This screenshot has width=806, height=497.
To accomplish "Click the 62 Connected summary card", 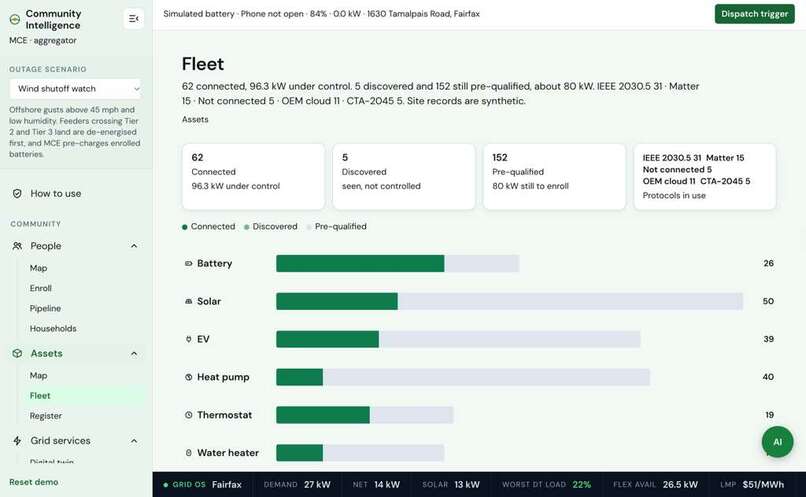I will tap(253, 177).
